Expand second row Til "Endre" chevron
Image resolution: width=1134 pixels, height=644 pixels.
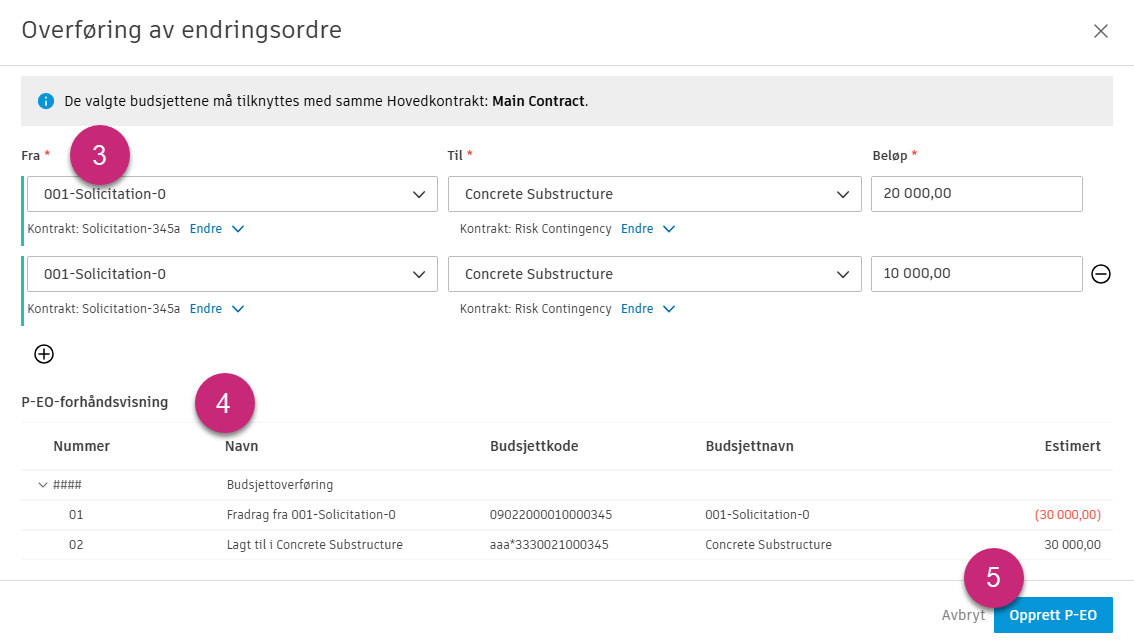click(668, 308)
